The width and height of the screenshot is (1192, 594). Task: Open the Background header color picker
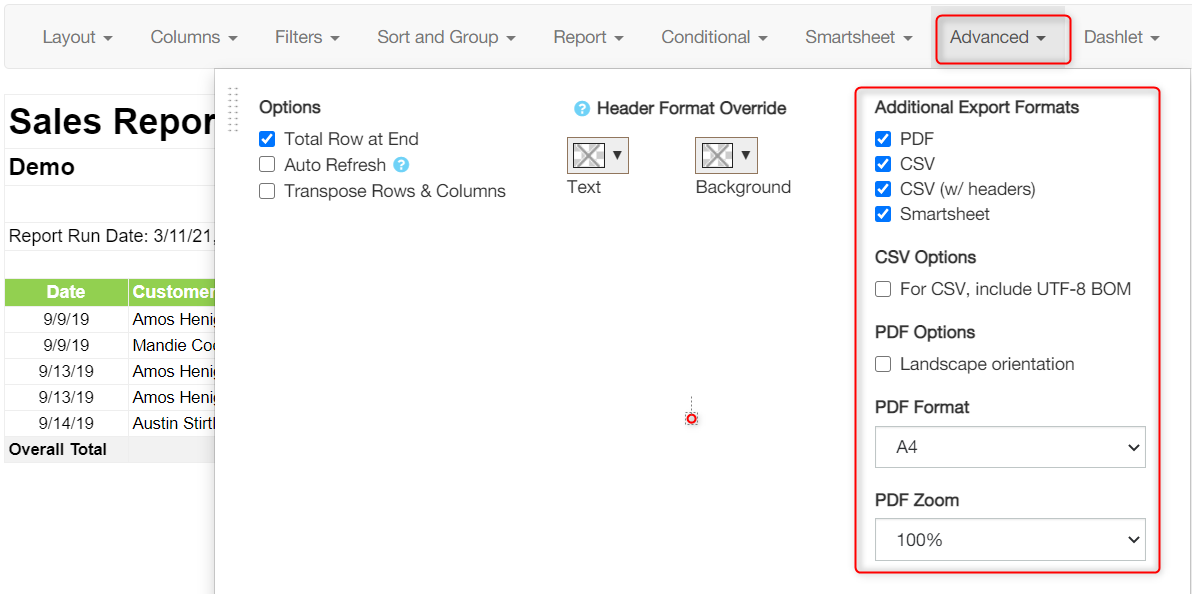pyautogui.click(x=726, y=155)
